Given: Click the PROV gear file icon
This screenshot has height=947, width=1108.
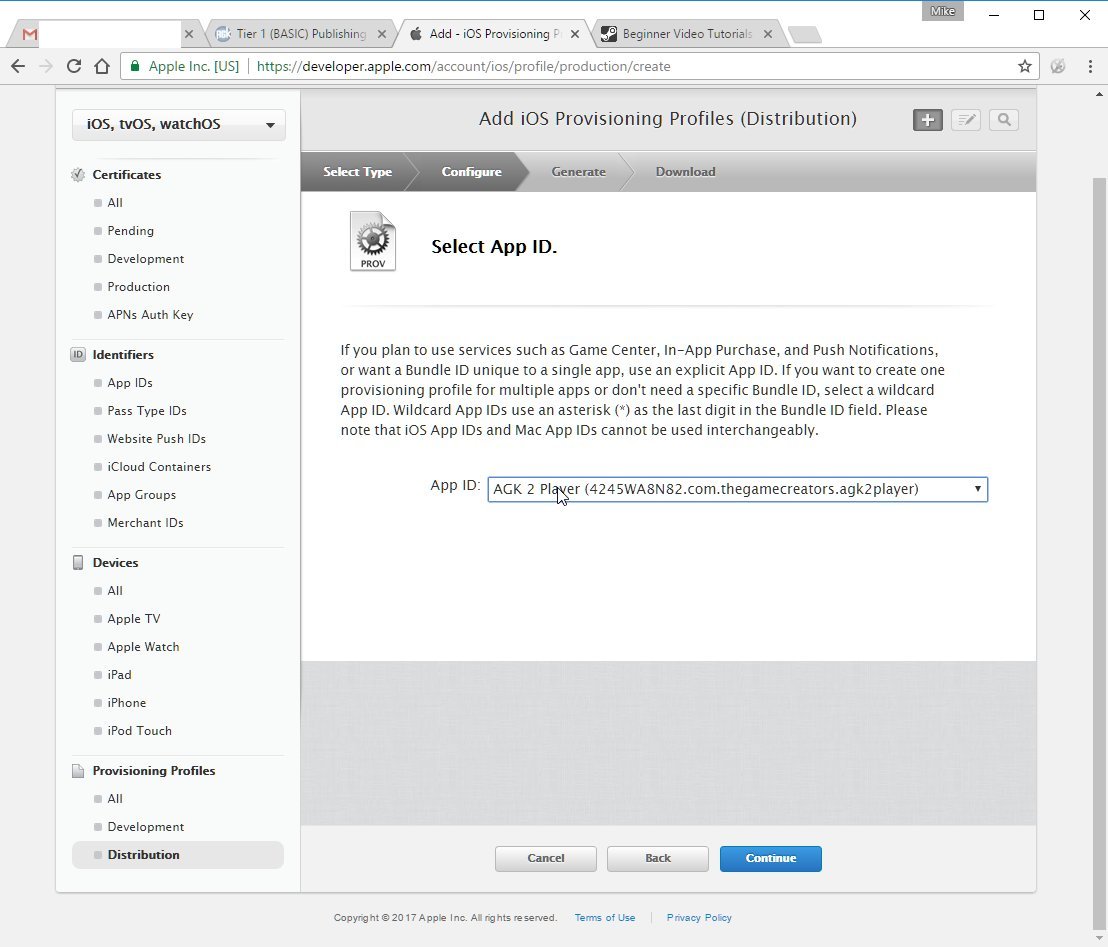Looking at the screenshot, I should (372, 241).
